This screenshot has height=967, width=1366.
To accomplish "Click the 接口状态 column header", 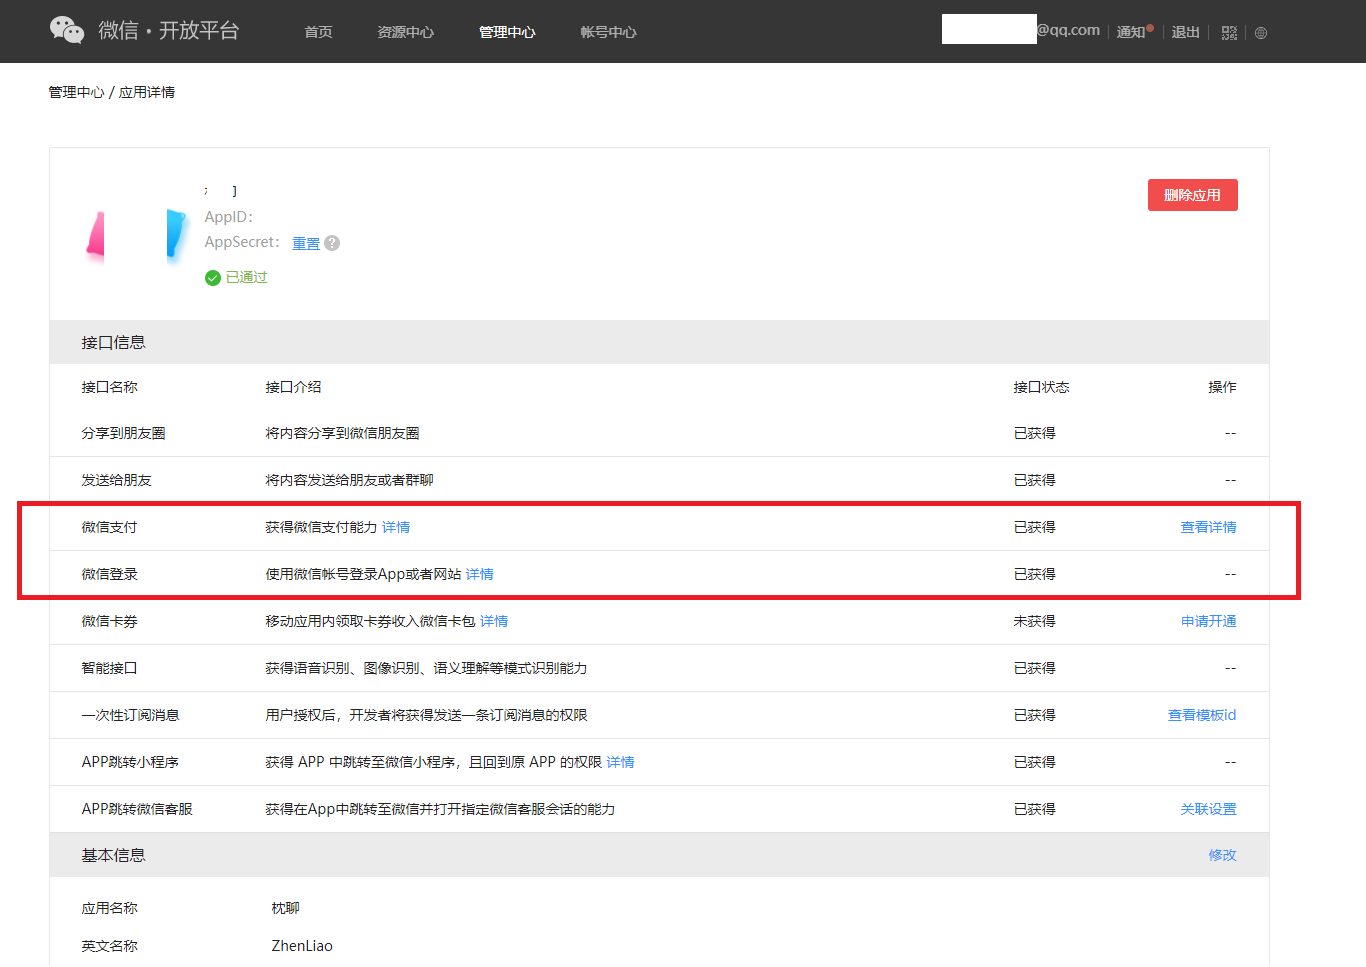I will point(1041,387).
